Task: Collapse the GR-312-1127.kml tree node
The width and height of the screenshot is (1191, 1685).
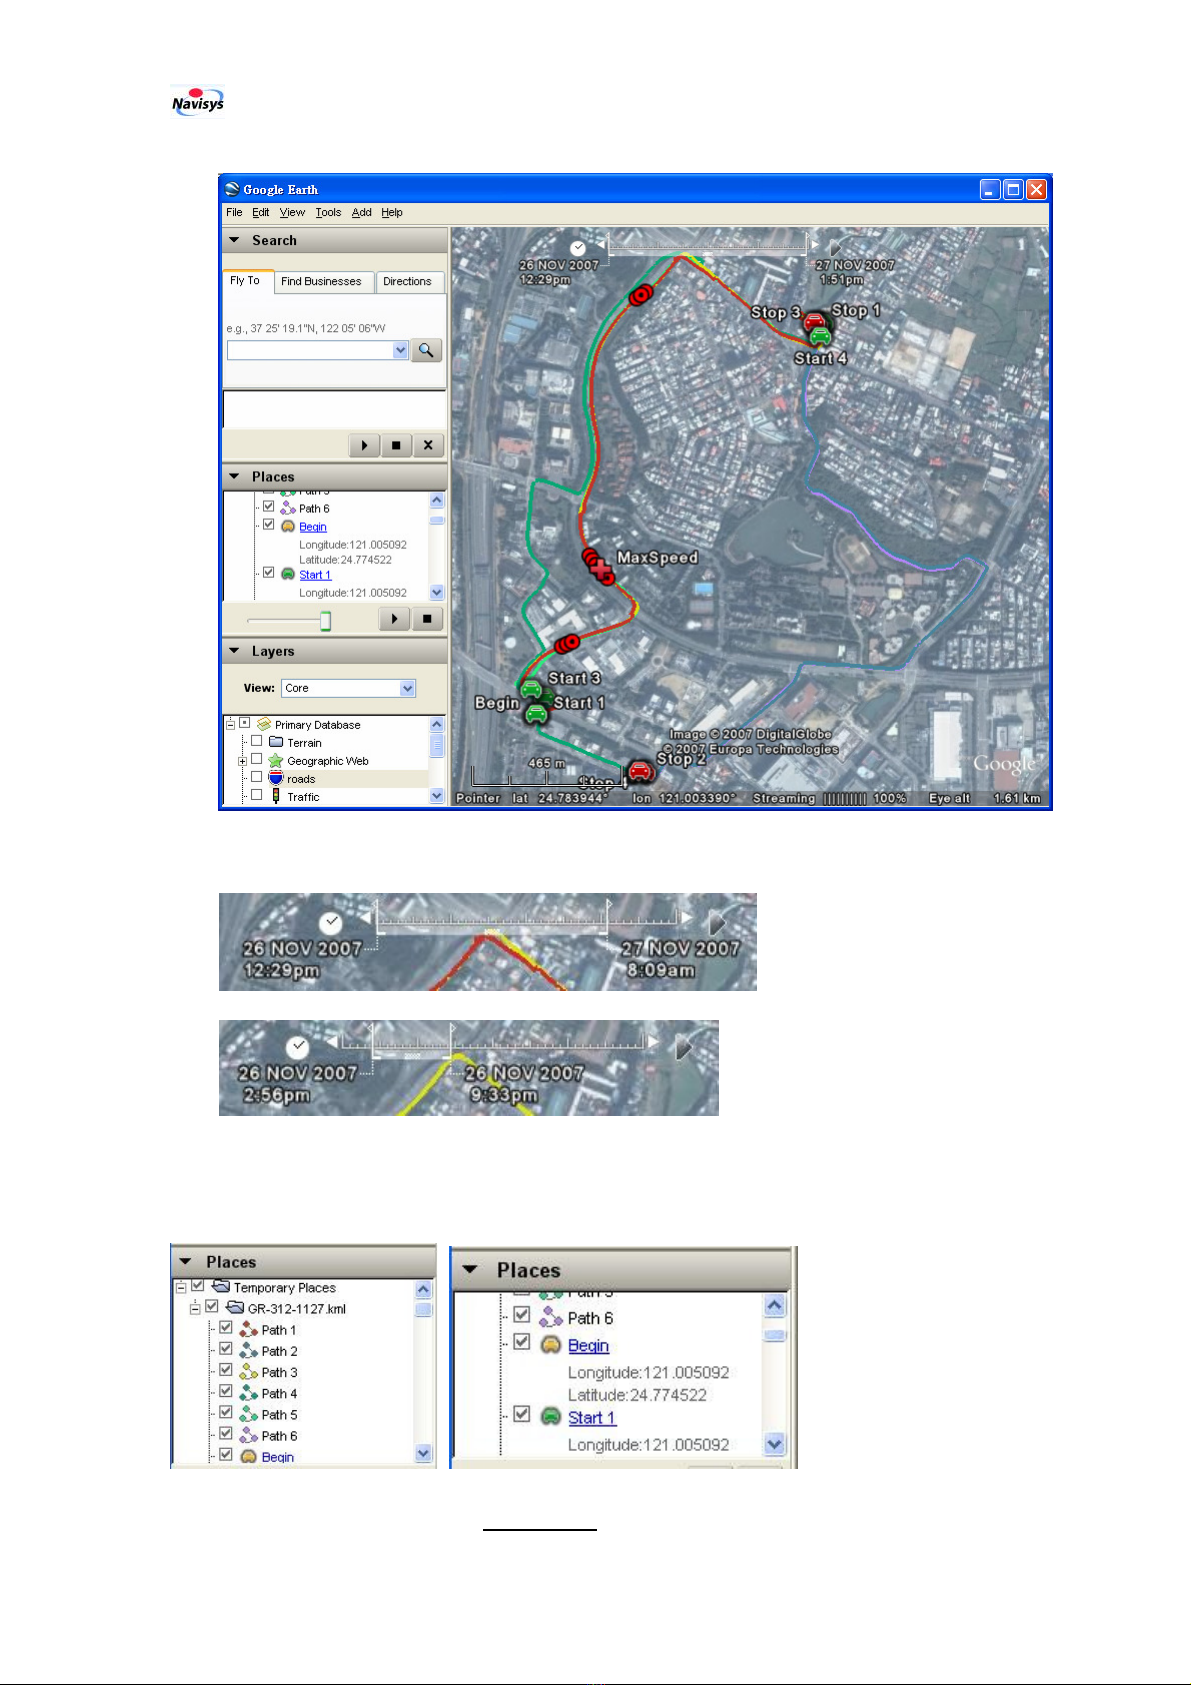Action: point(196,1308)
